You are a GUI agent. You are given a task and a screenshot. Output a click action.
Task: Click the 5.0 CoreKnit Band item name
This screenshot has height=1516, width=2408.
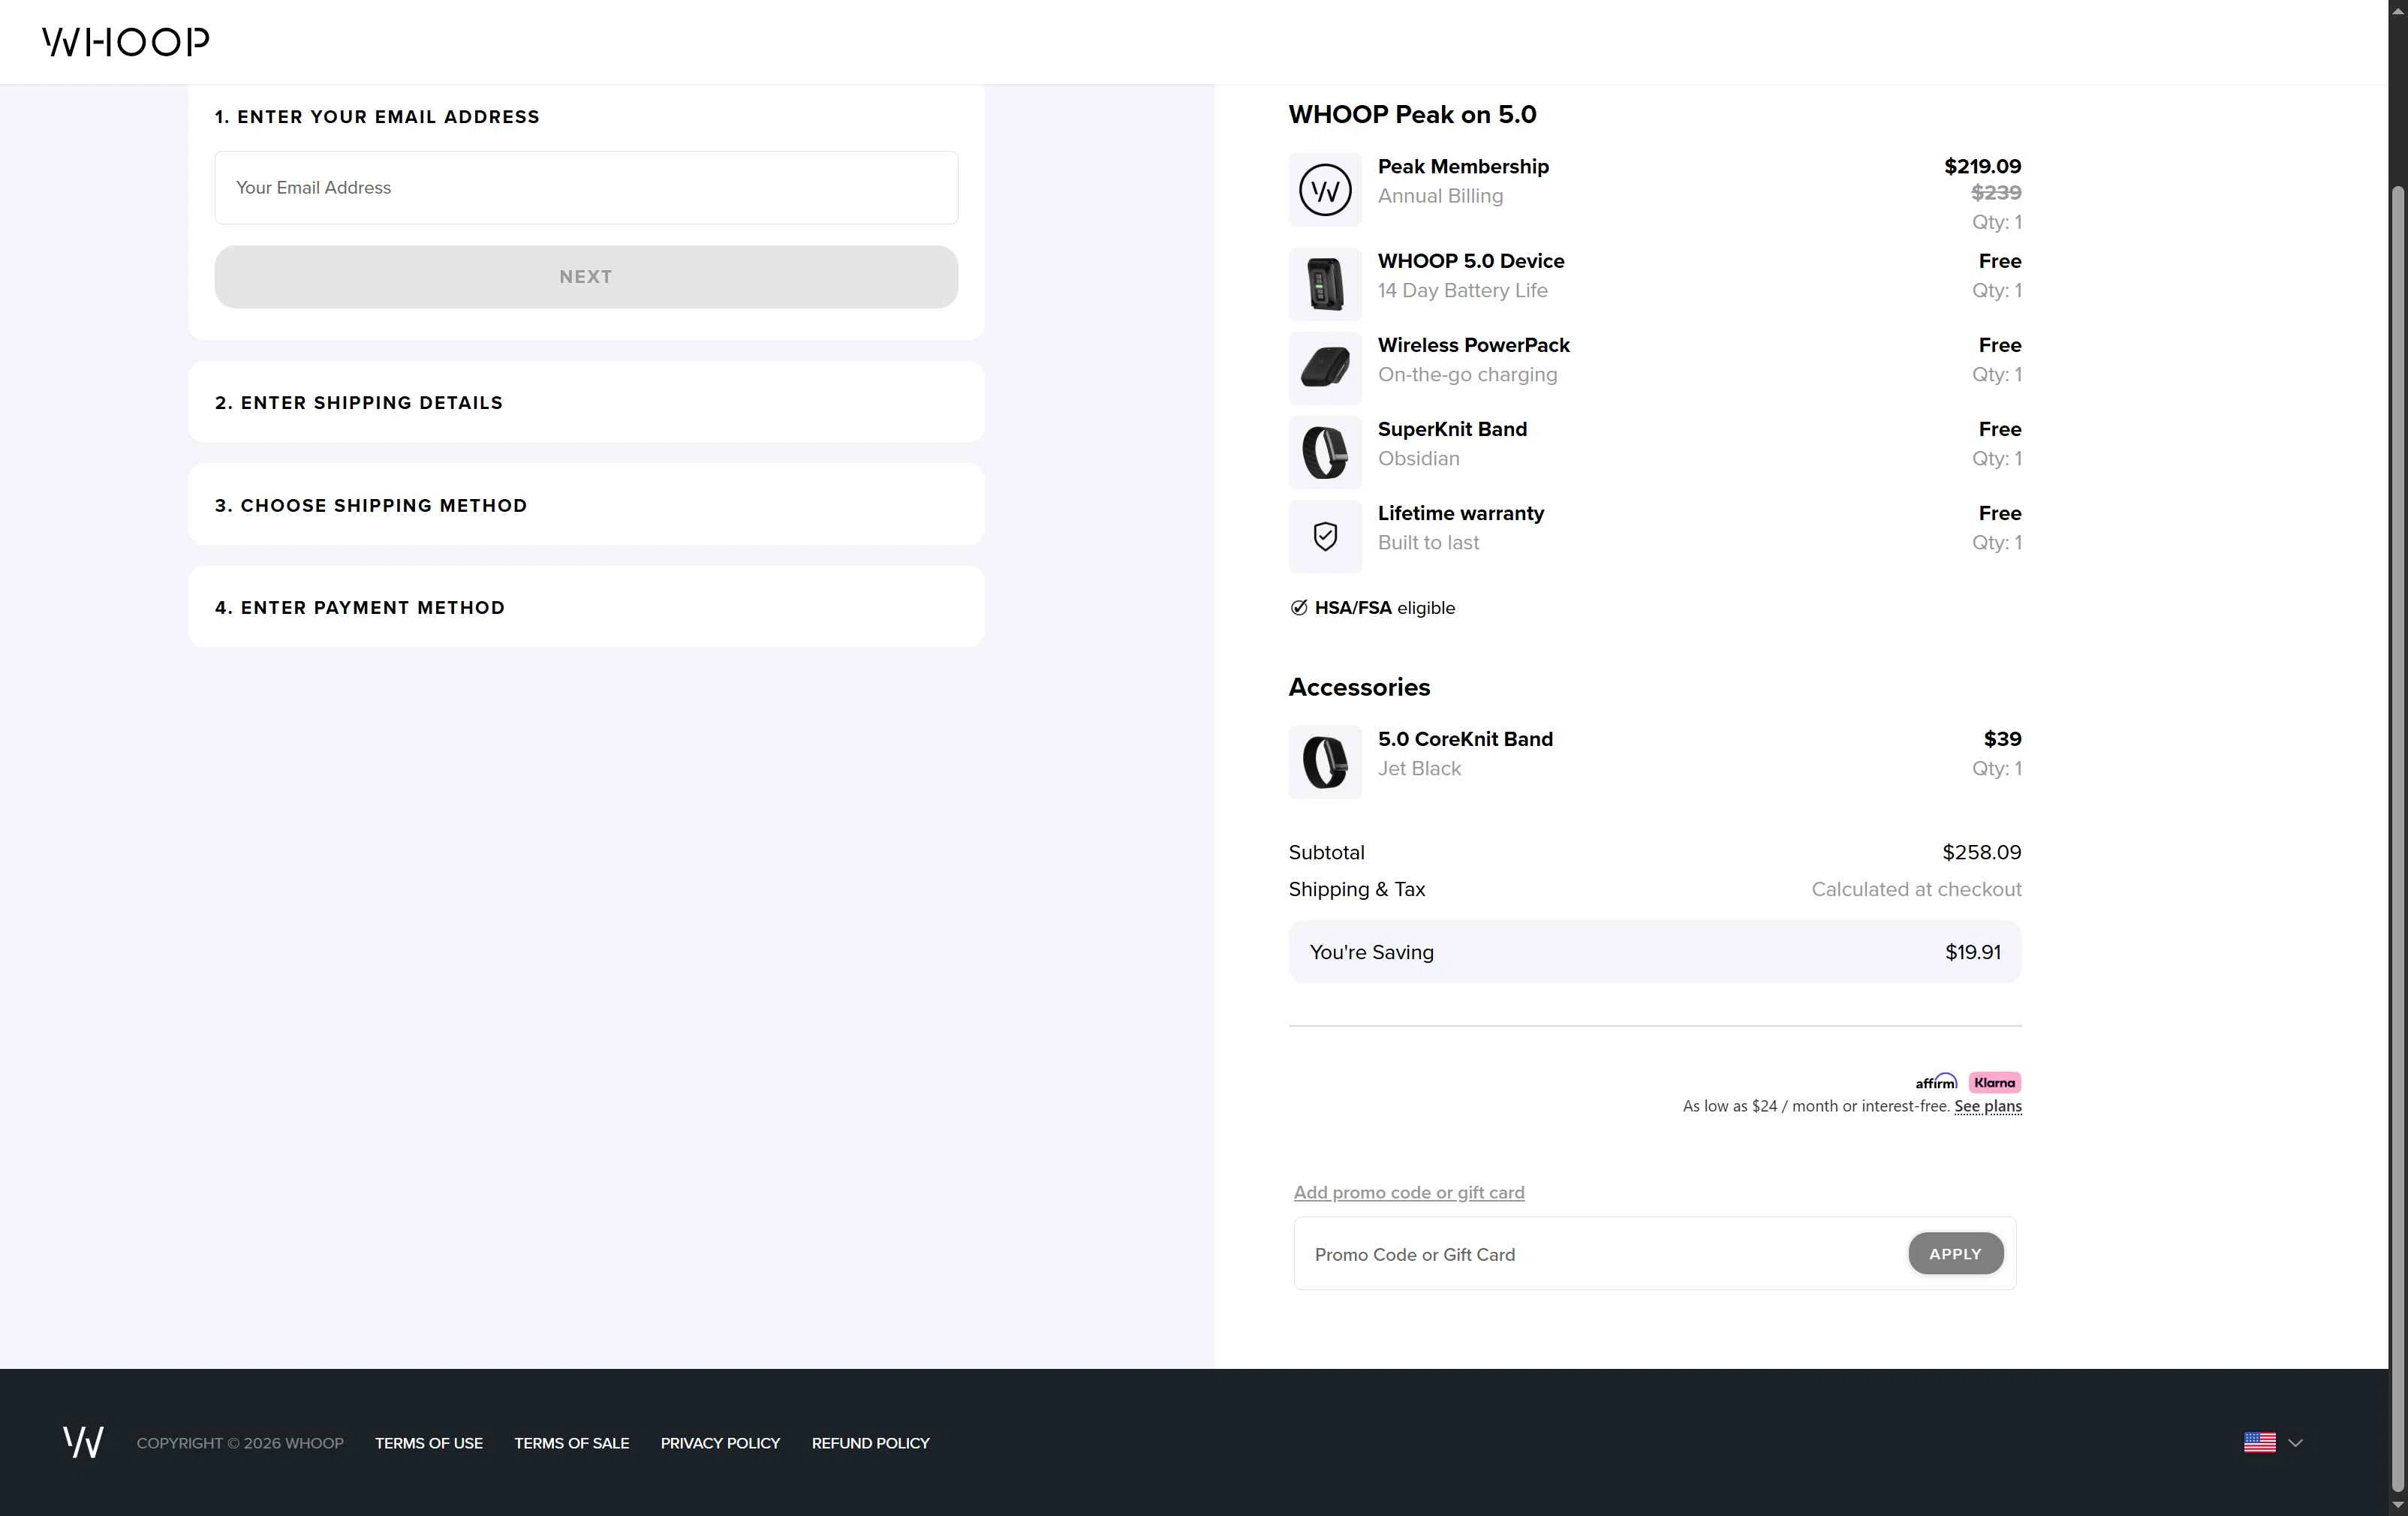pyautogui.click(x=1465, y=739)
